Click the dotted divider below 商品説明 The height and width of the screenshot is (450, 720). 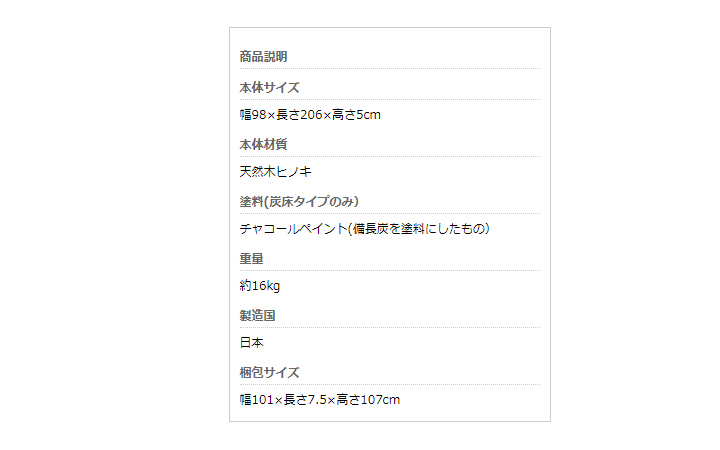[390, 69]
